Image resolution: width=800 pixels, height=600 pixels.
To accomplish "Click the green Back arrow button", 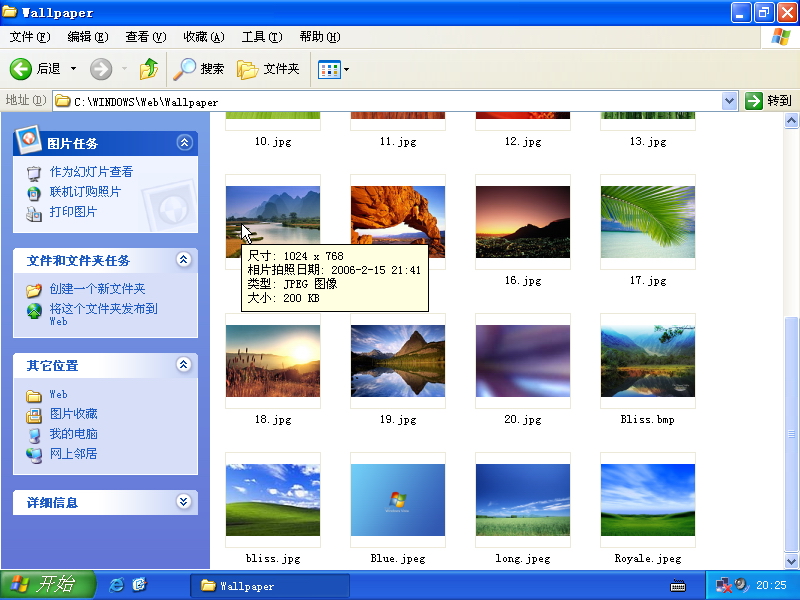I will [21, 69].
